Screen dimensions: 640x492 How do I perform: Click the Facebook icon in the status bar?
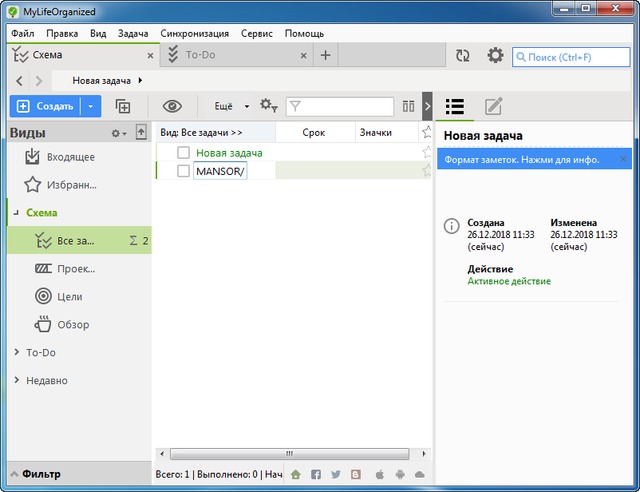pyautogui.click(x=316, y=474)
